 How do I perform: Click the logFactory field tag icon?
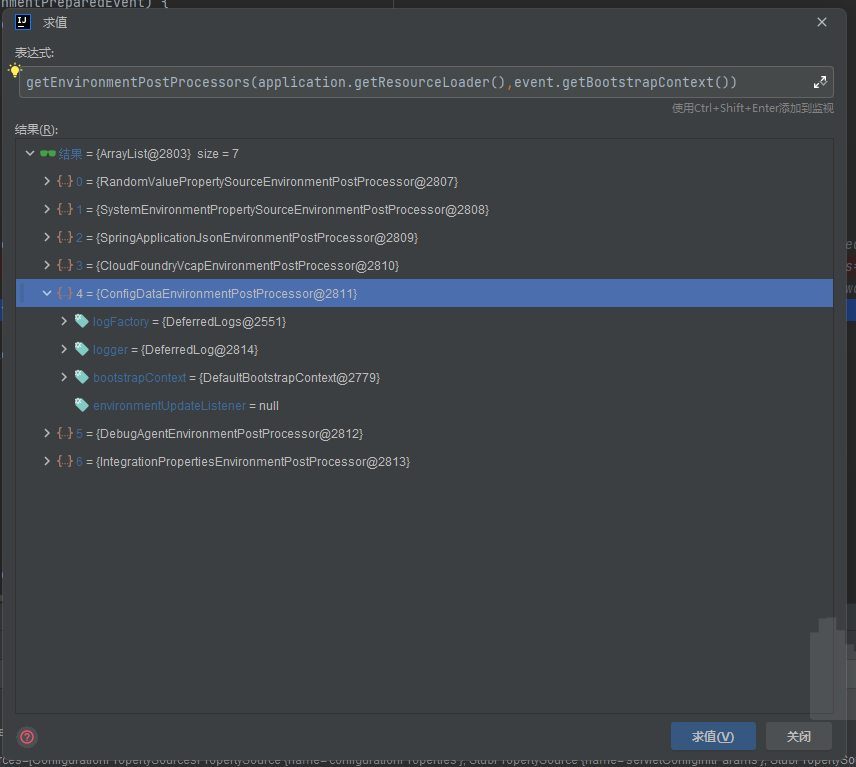pyautogui.click(x=82, y=321)
